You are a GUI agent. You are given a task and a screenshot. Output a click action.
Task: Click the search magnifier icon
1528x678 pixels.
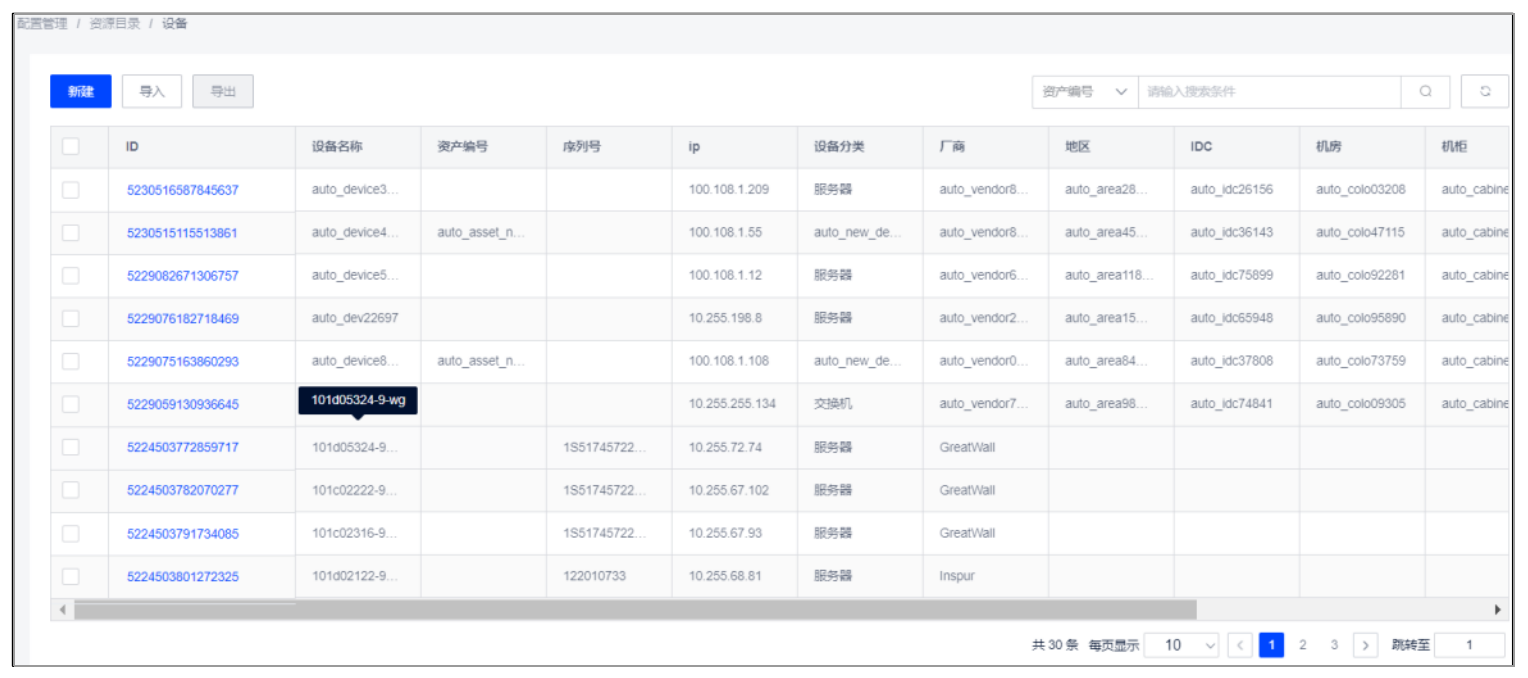point(1425,91)
